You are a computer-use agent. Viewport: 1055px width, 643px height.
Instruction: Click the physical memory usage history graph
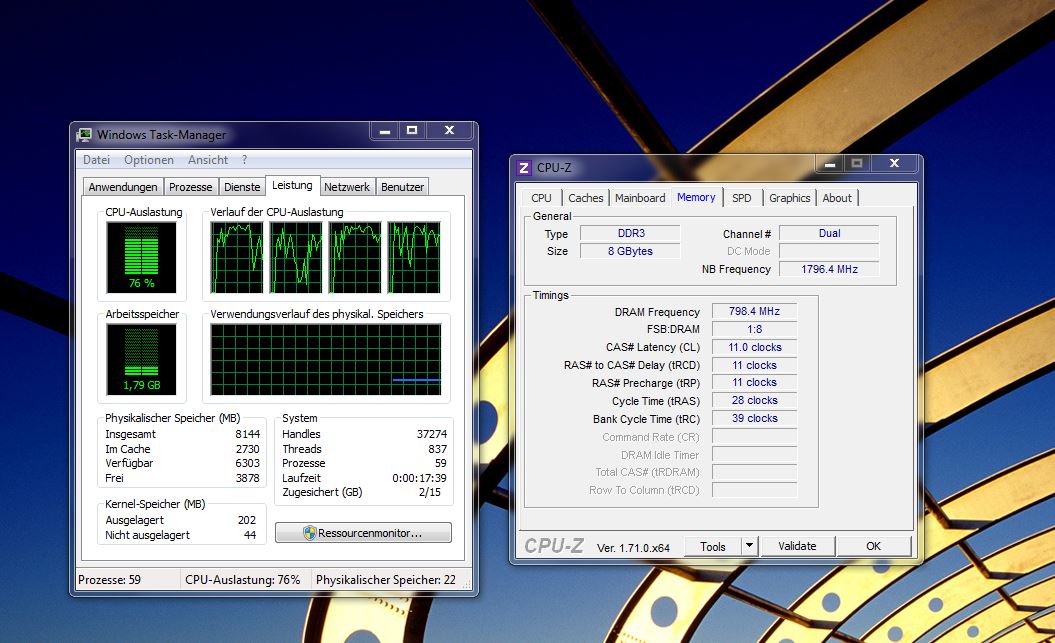click(326, 359)
